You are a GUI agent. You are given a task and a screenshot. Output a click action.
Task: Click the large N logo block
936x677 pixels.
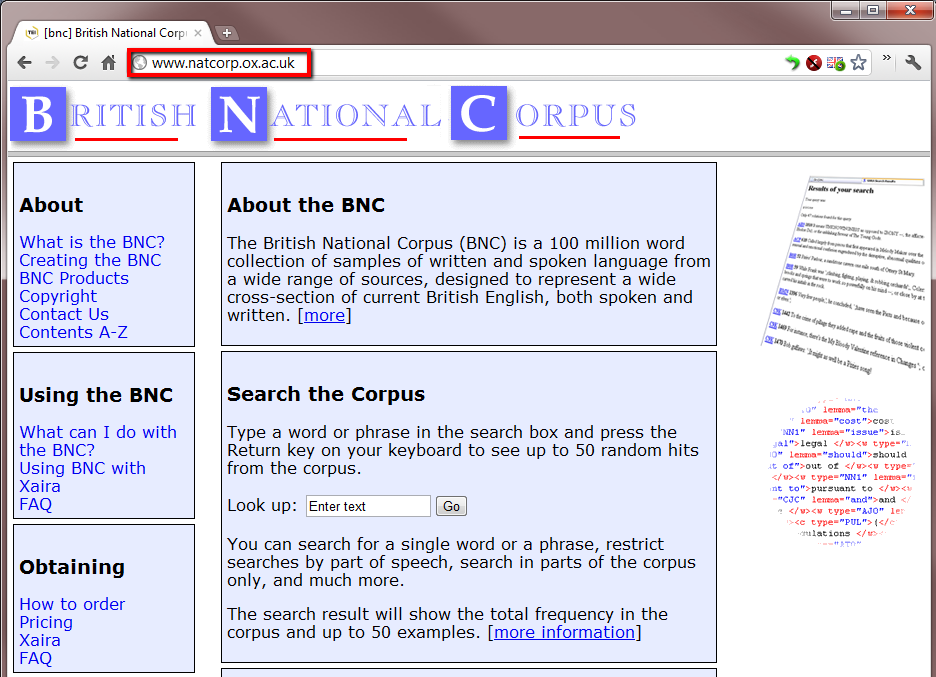tap(239, 113)
